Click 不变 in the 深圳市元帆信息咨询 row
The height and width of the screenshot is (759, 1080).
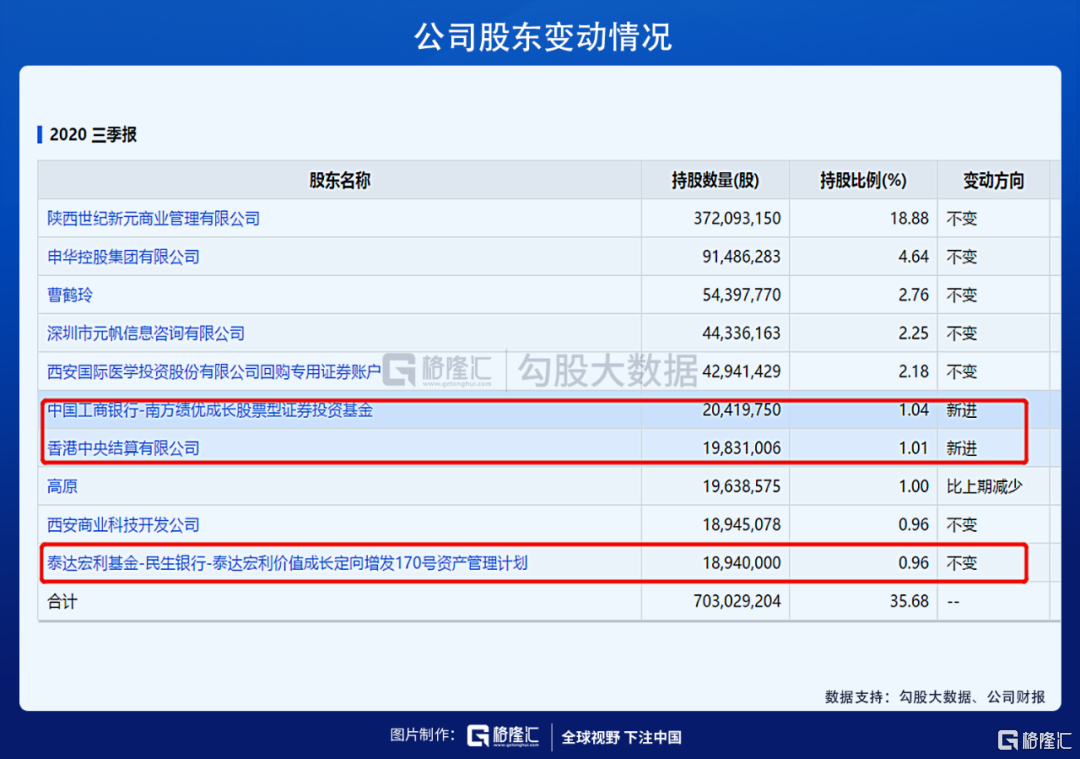962,334
